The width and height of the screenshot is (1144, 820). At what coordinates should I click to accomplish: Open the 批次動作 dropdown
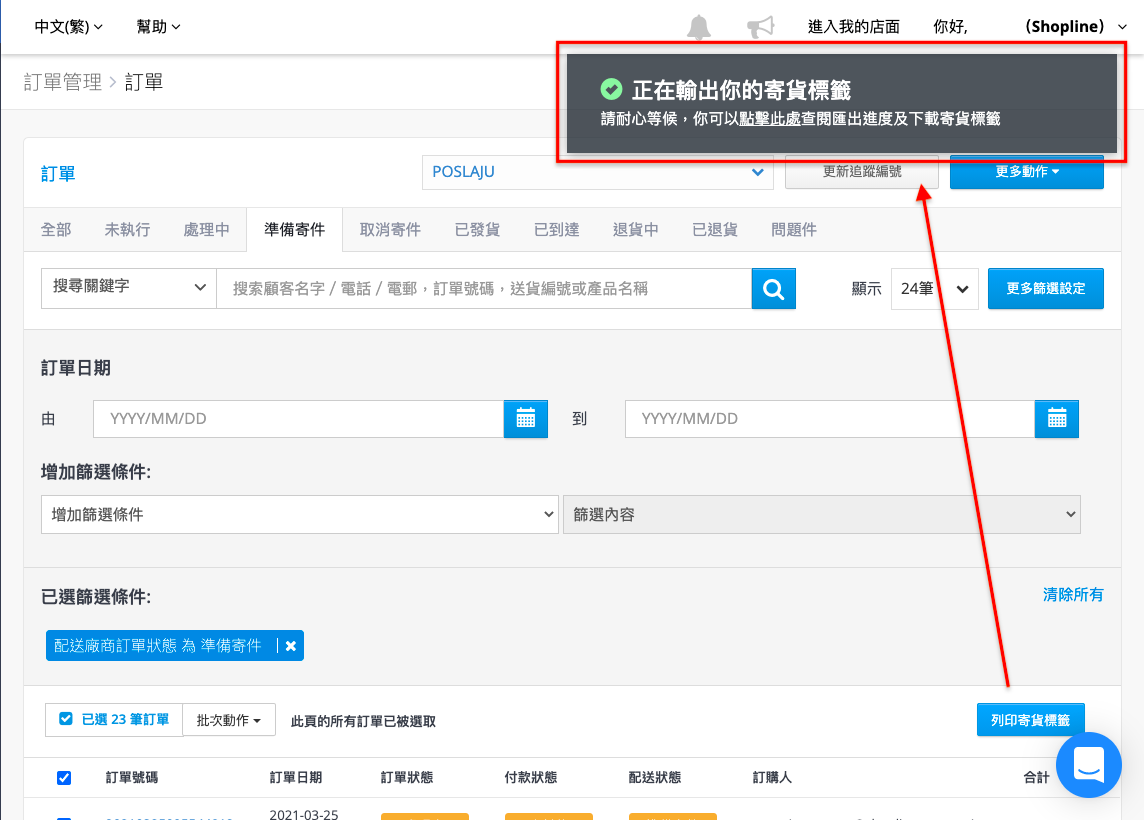229,720
